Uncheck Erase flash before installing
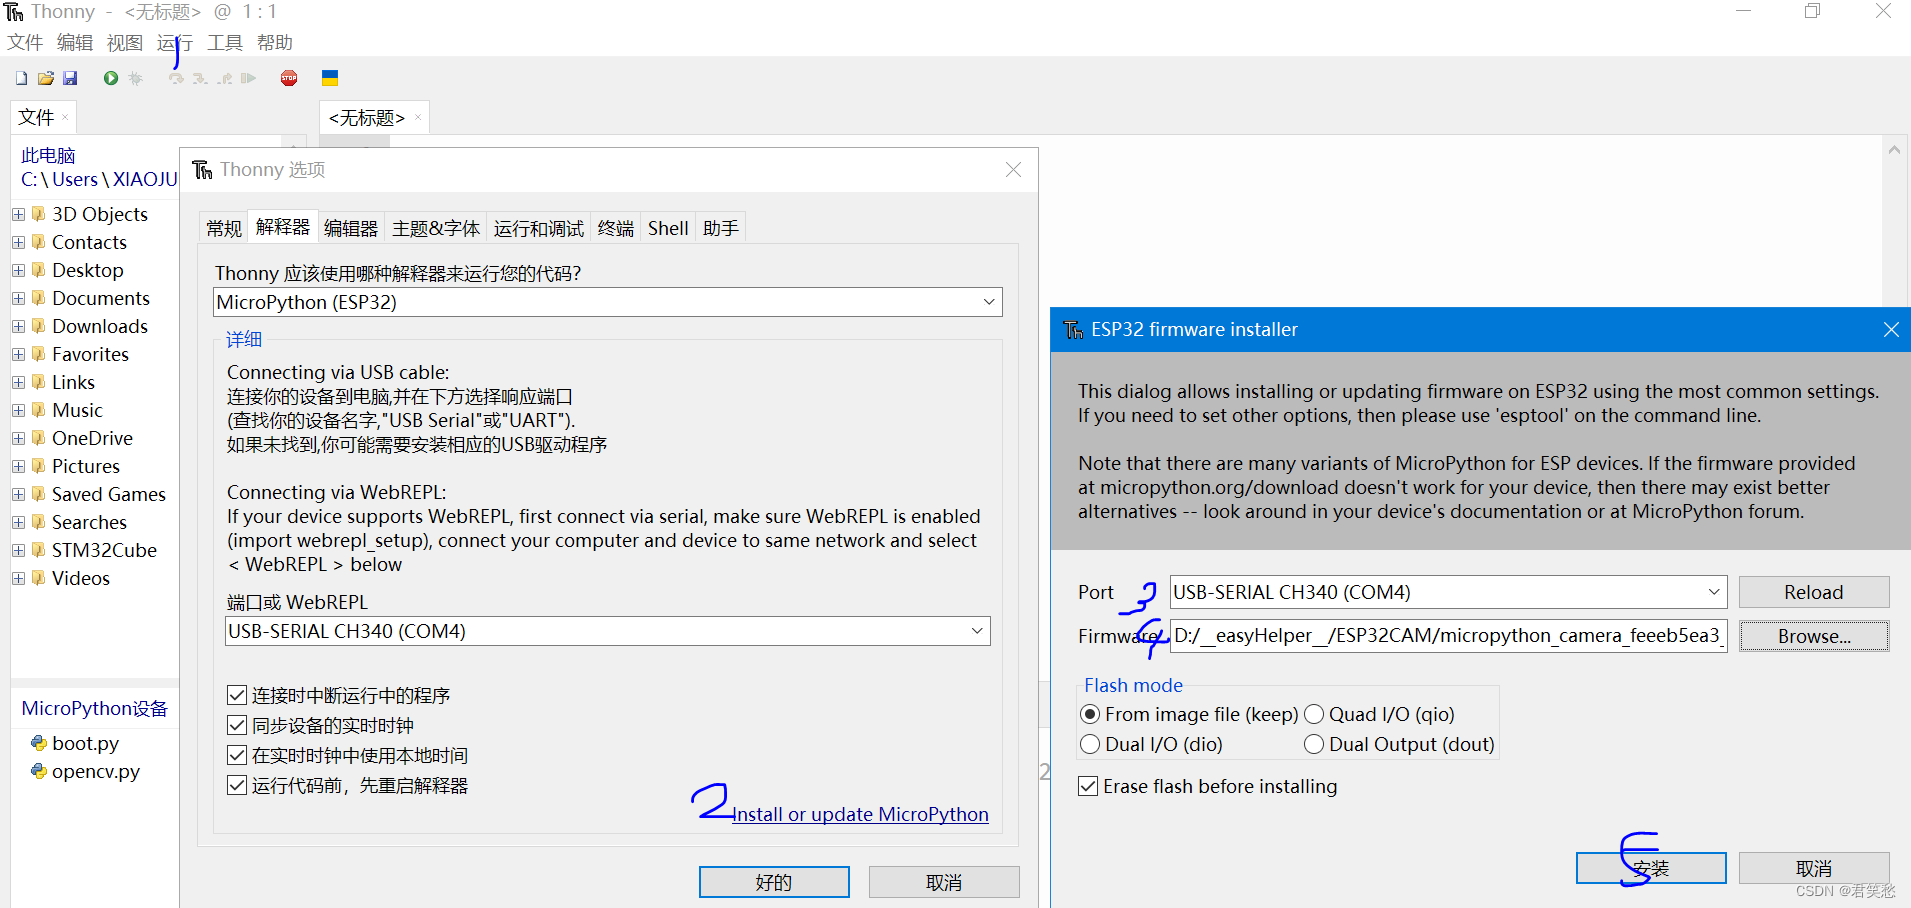 [x=1088, y=786]
